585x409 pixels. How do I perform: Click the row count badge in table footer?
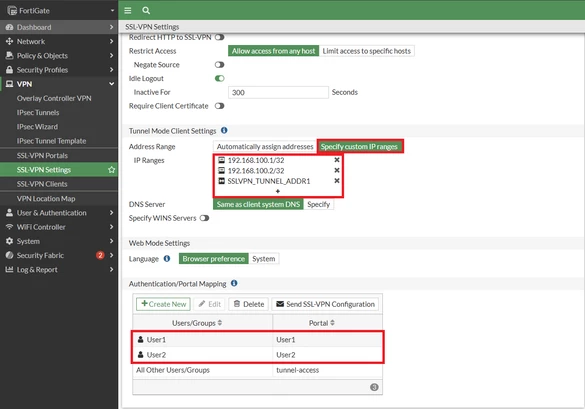[374, 387]
